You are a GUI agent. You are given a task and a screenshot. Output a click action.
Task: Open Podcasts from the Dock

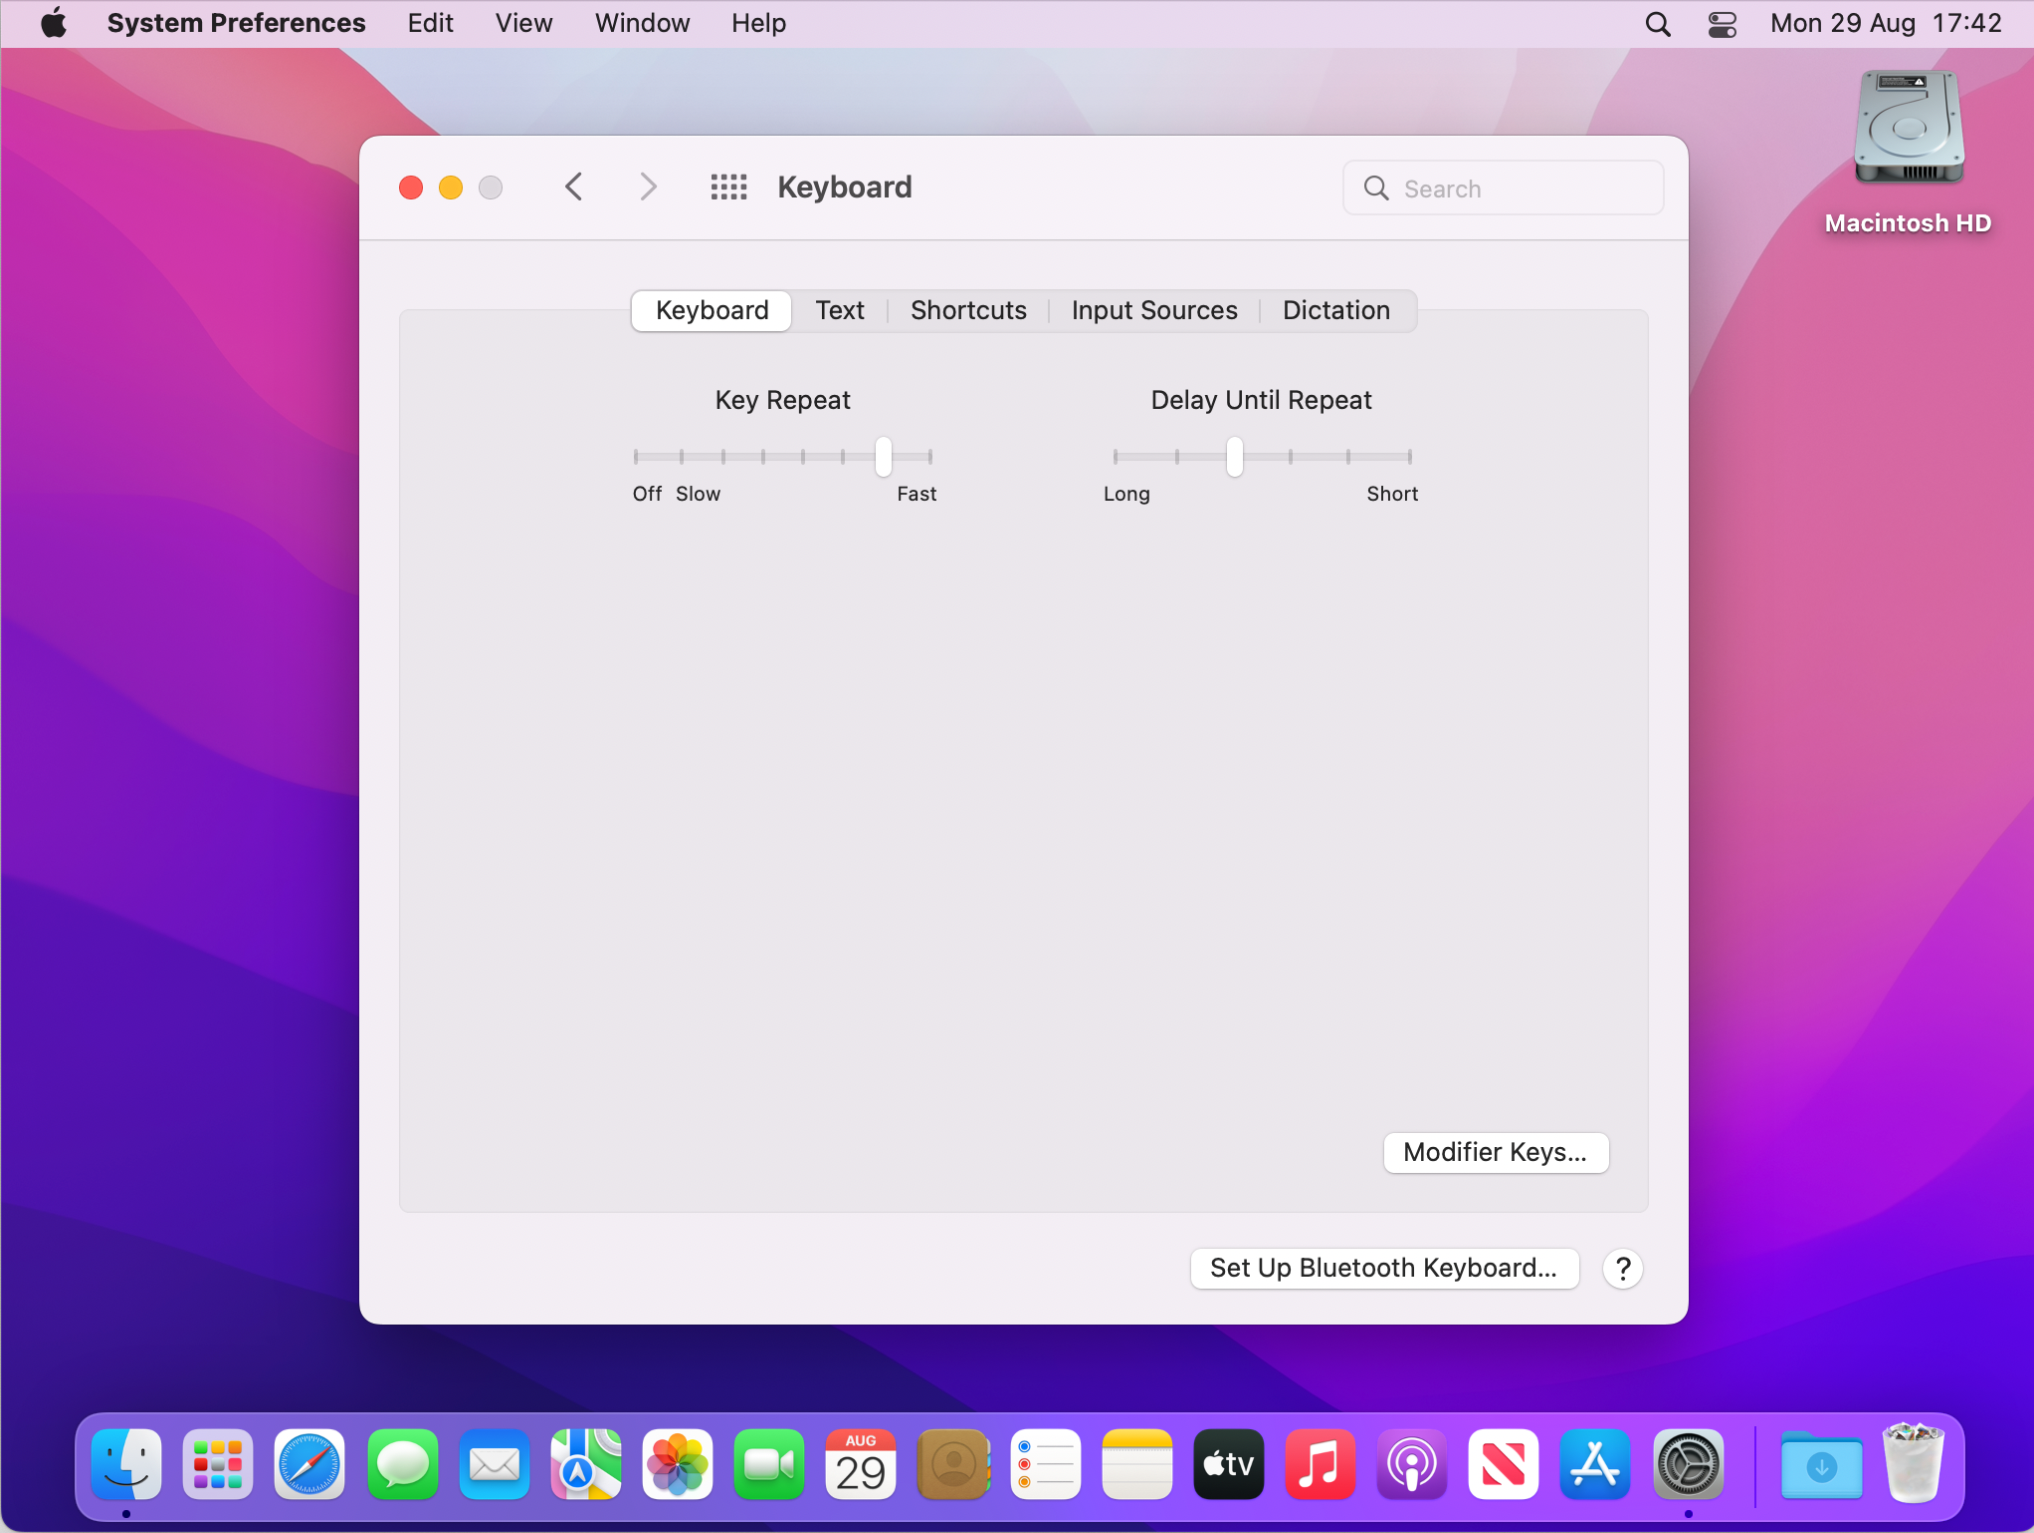click(1412, 1464)
